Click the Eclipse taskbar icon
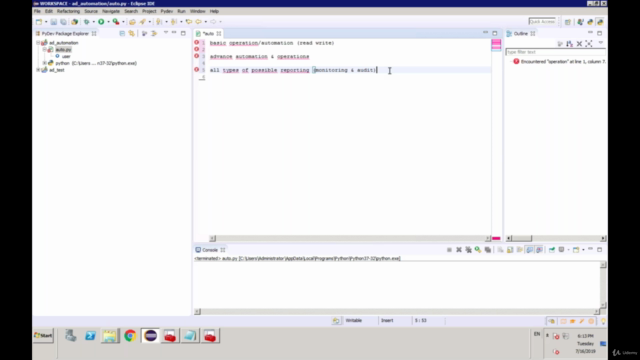This screenshot has width=640, height=360. pos(150,336)
